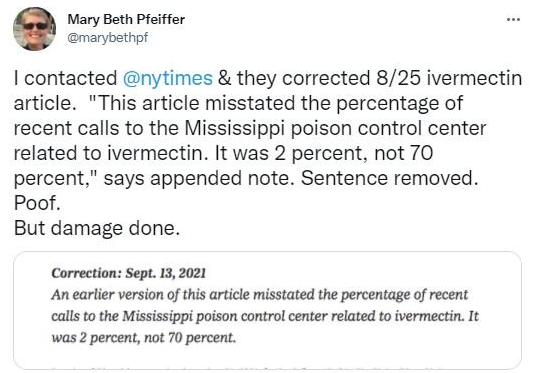
Task: Open the embedded correction note image
Action: tap(267, 310)
